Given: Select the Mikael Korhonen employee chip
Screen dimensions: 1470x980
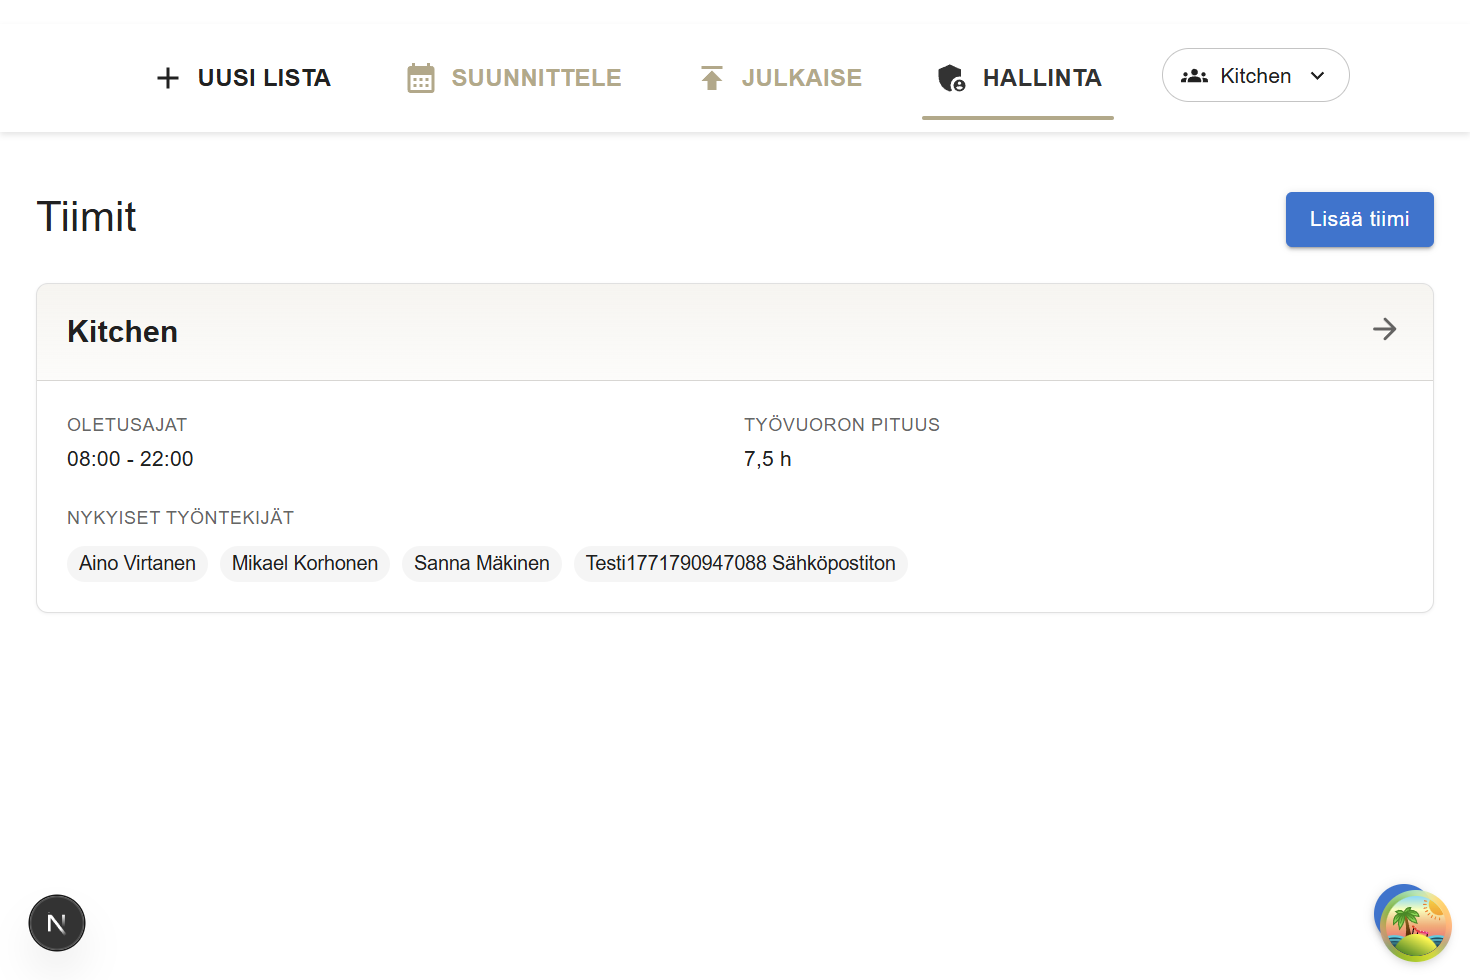Looking at the screenshot, I should 305,563.
